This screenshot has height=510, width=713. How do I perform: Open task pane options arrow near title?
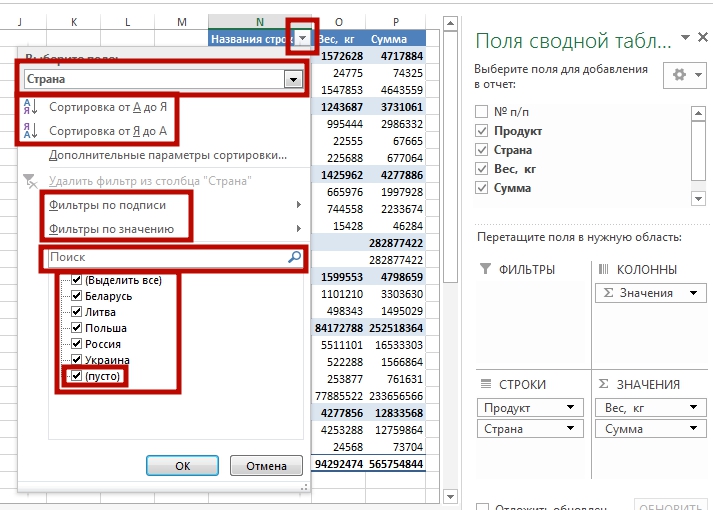click(686, 38)
